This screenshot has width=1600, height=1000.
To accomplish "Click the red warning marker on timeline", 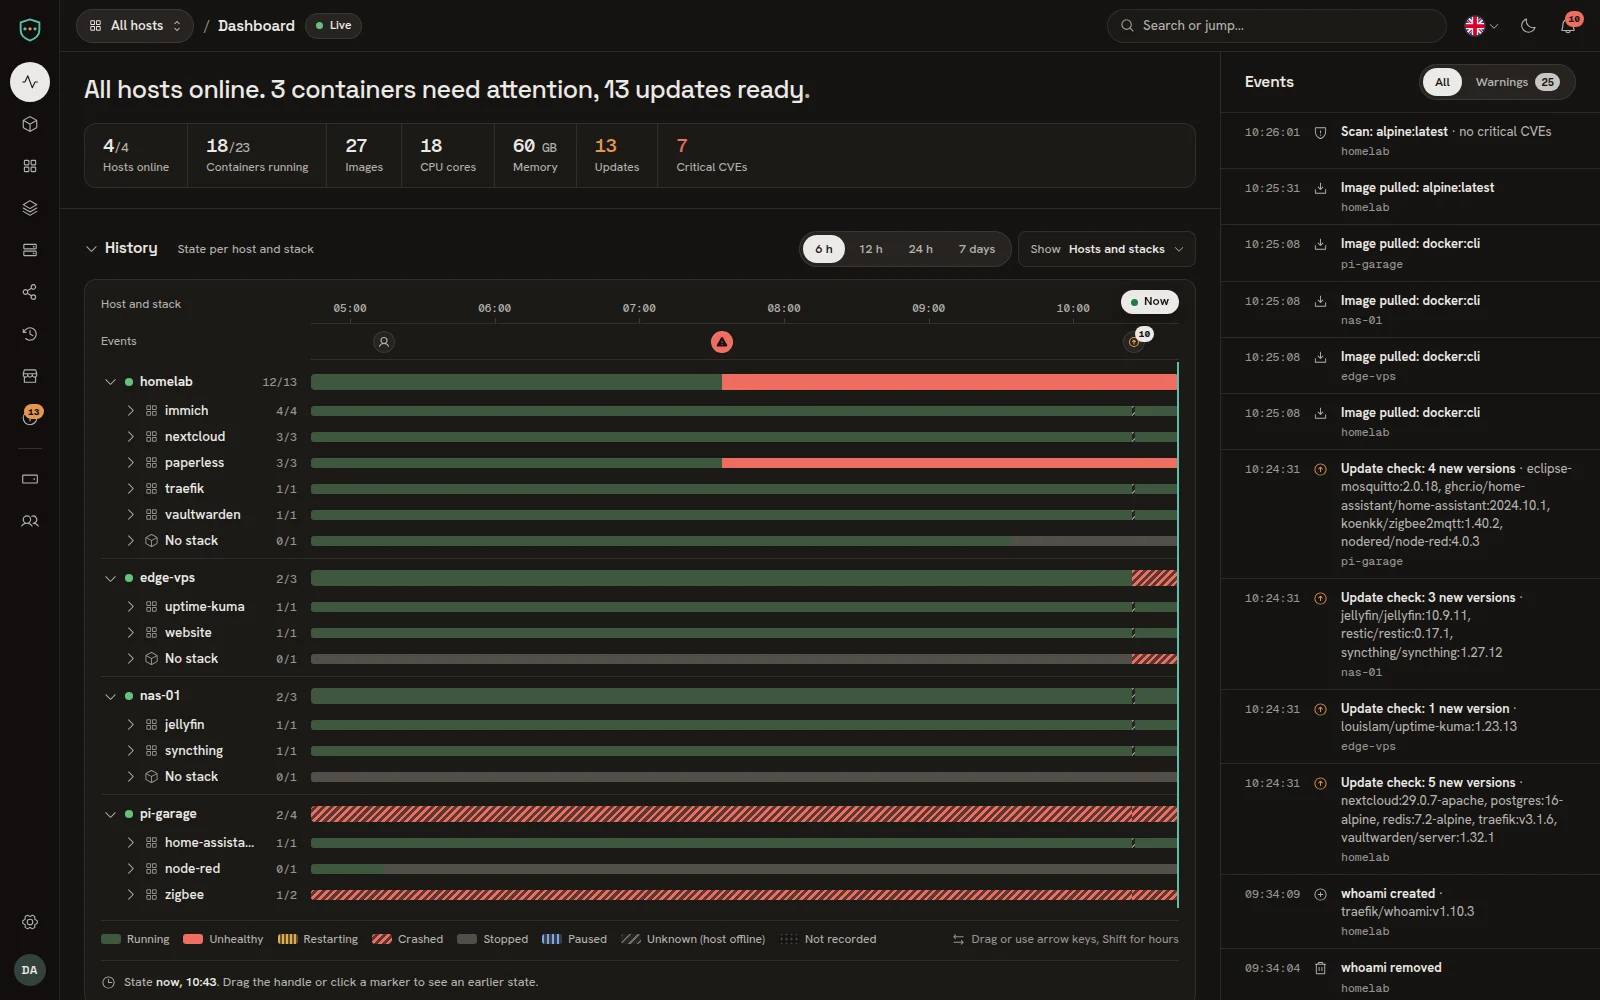I will point(722,342).
